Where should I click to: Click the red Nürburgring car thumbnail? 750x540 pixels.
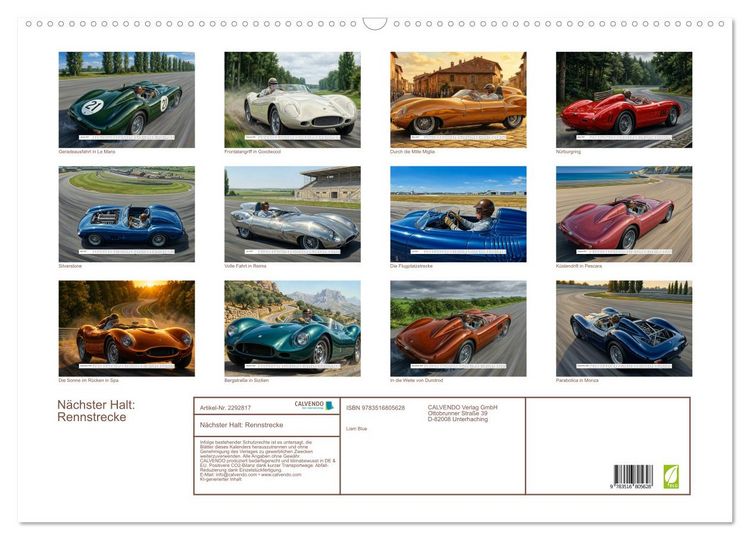[x=624, y=99]
